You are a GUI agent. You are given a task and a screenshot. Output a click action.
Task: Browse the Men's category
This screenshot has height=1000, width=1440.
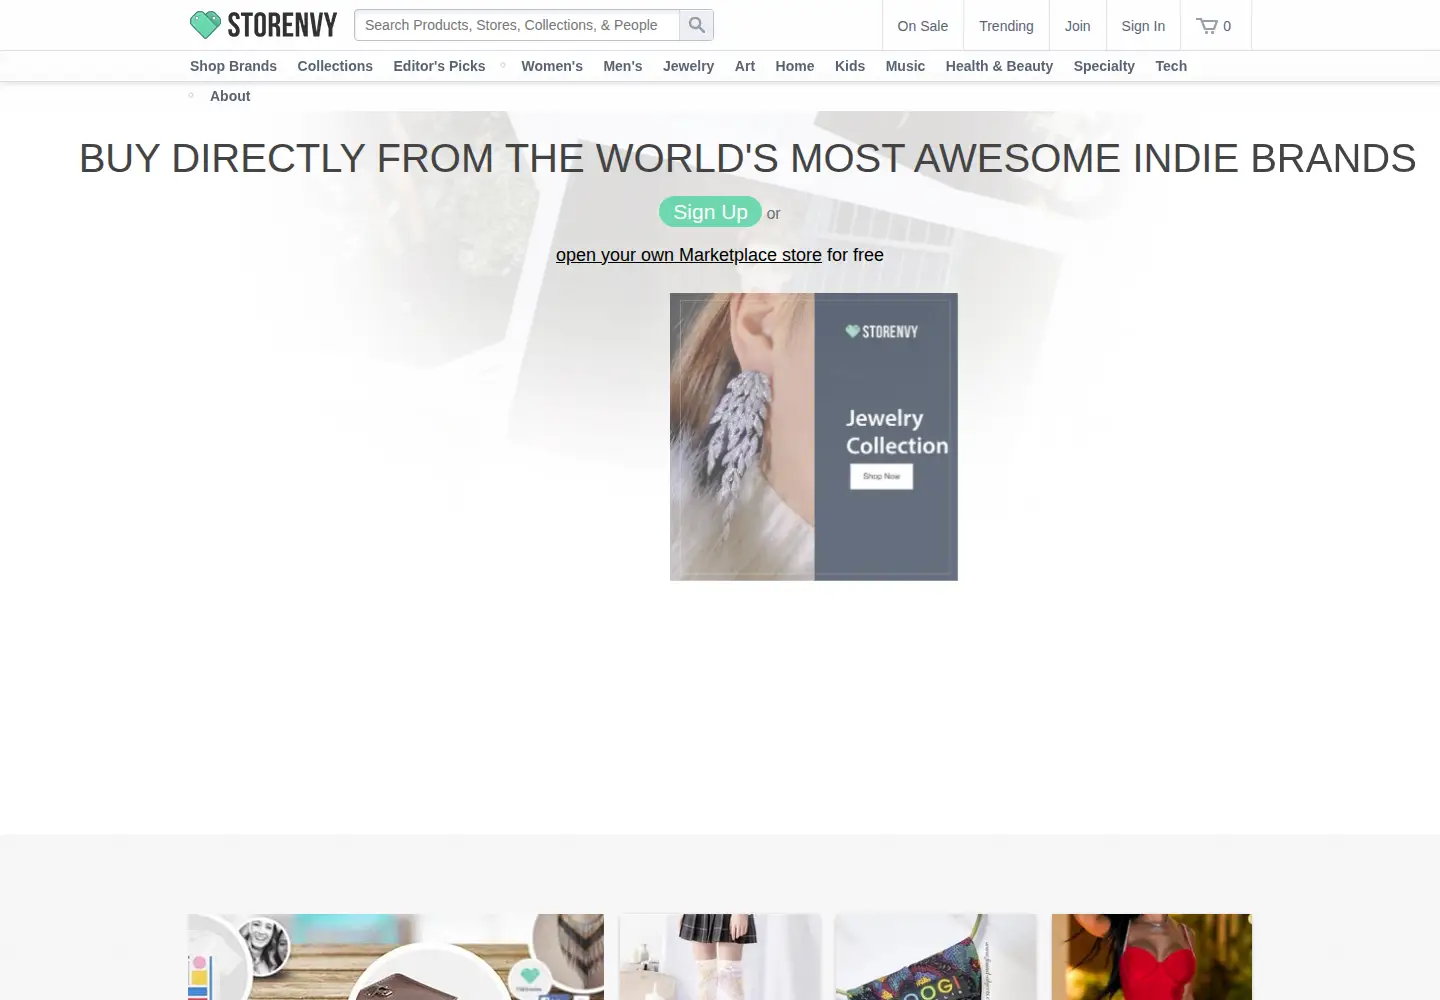[623, 66]
